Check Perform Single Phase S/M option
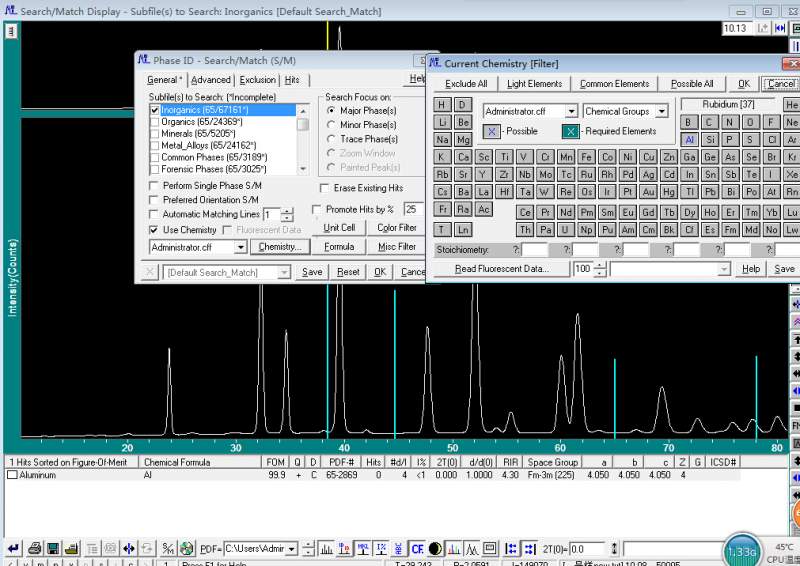This screenshot has width=800, height=566. [x=155, y=186]
